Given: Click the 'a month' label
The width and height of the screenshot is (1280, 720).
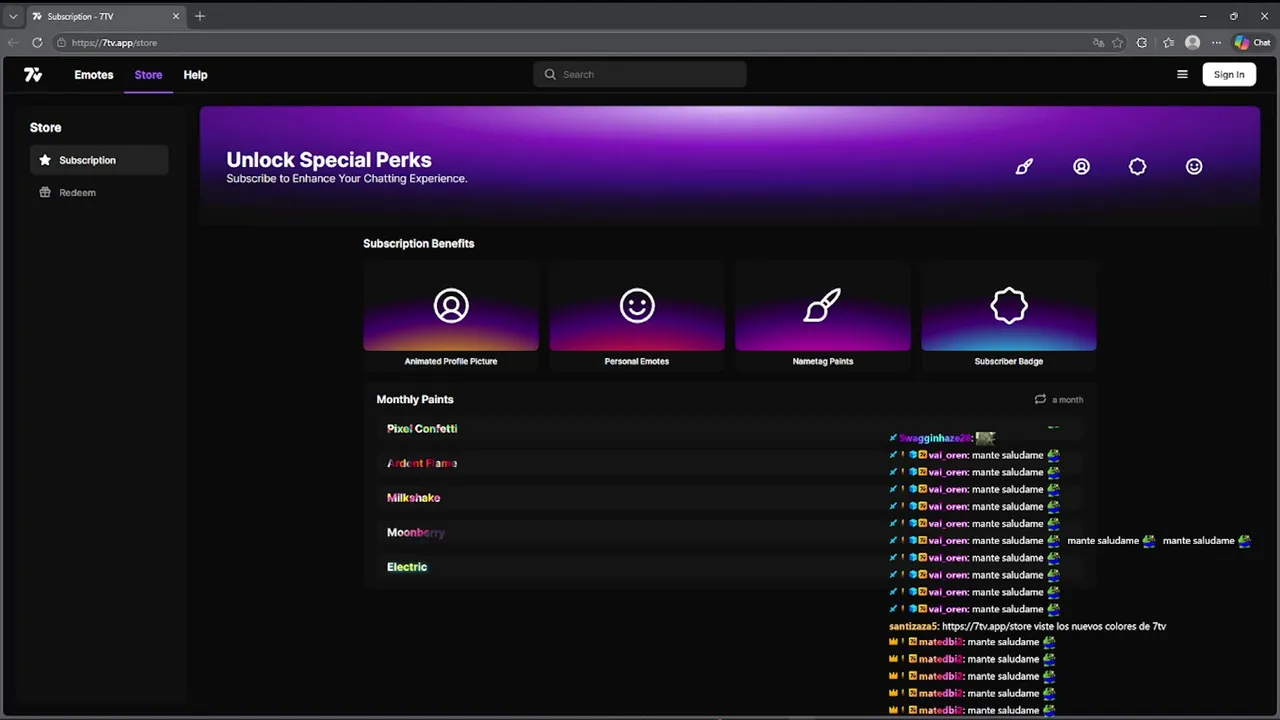Looking at the screenshot, I should (x=1067, y=400).
